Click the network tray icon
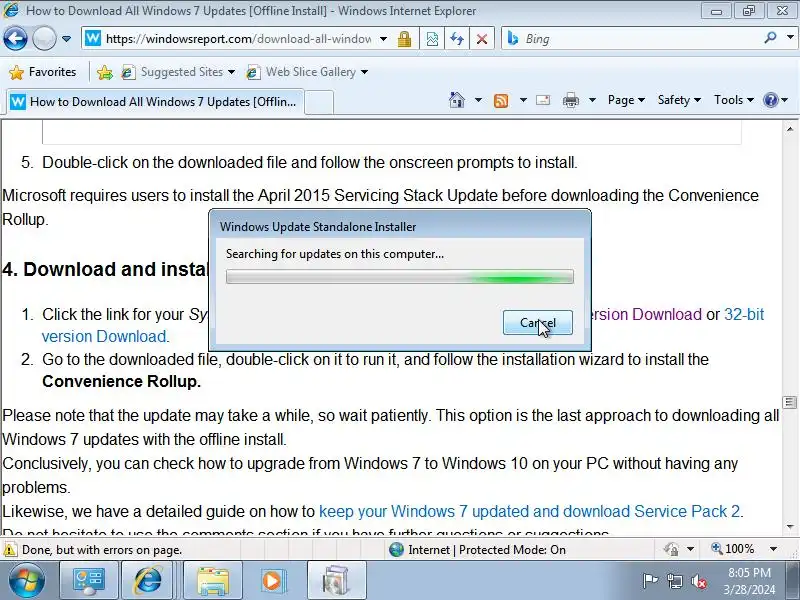 pos(674,581)
